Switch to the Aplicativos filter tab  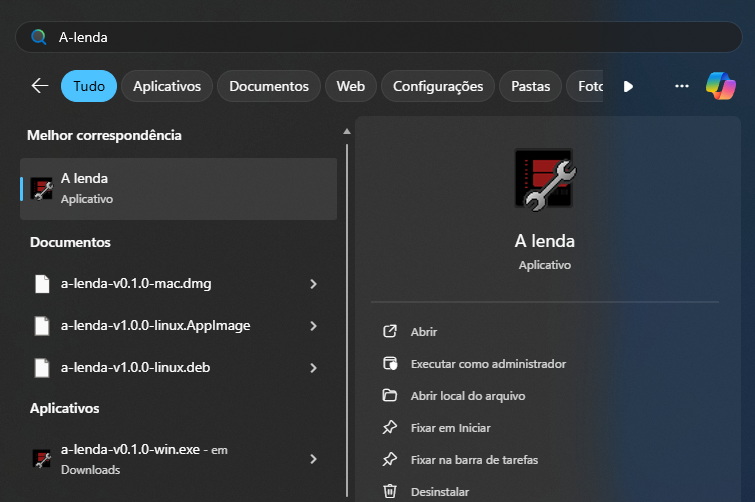[x=167, y=86]
